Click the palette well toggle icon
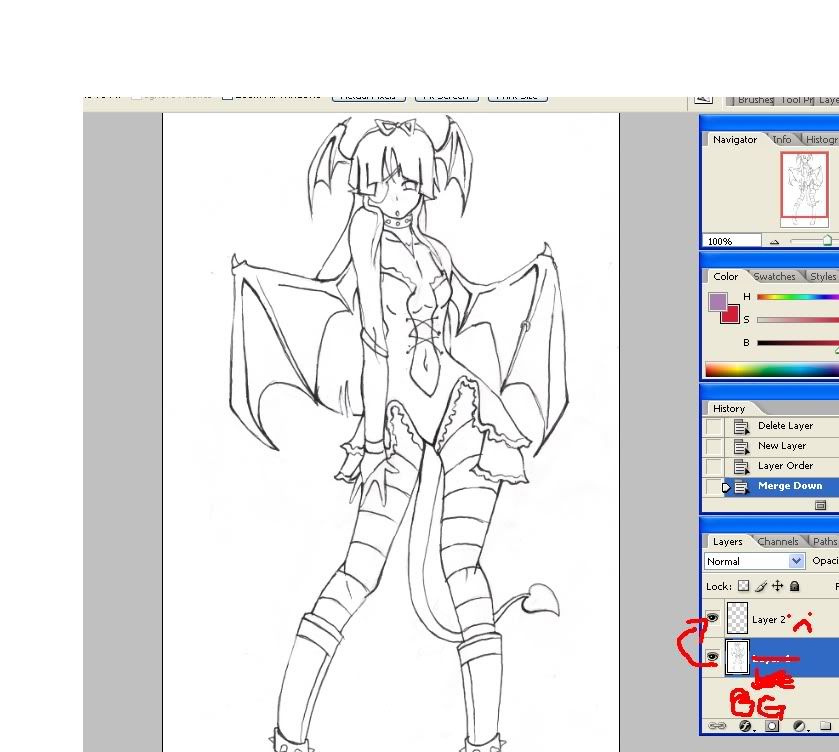This screenshot has height=752, width=839. tap(703, 98)
